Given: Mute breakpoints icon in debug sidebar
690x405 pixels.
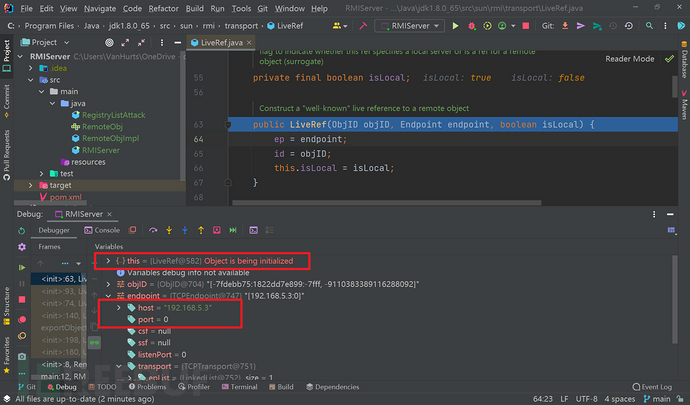Looking at the screenshot, I should point(22,336).
